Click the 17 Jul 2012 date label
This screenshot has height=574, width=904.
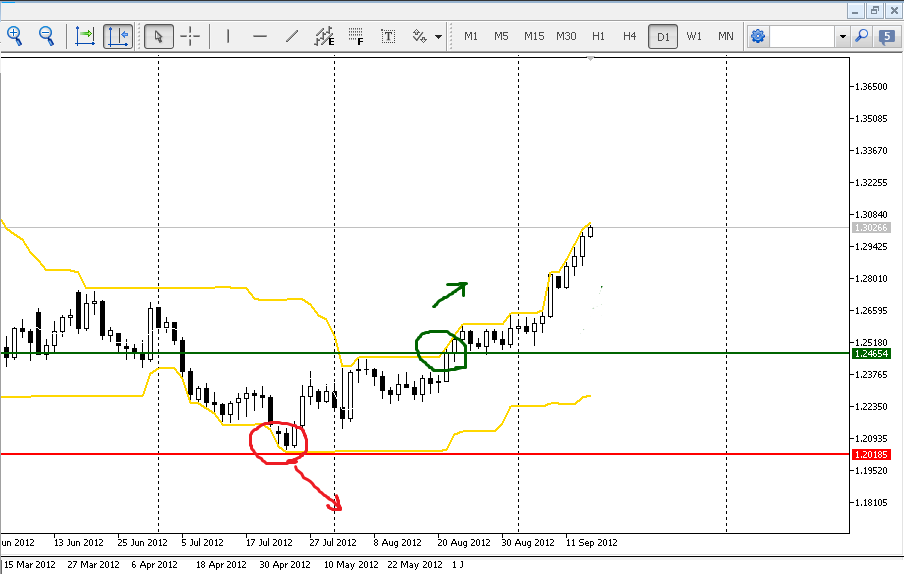pos(269,542)
